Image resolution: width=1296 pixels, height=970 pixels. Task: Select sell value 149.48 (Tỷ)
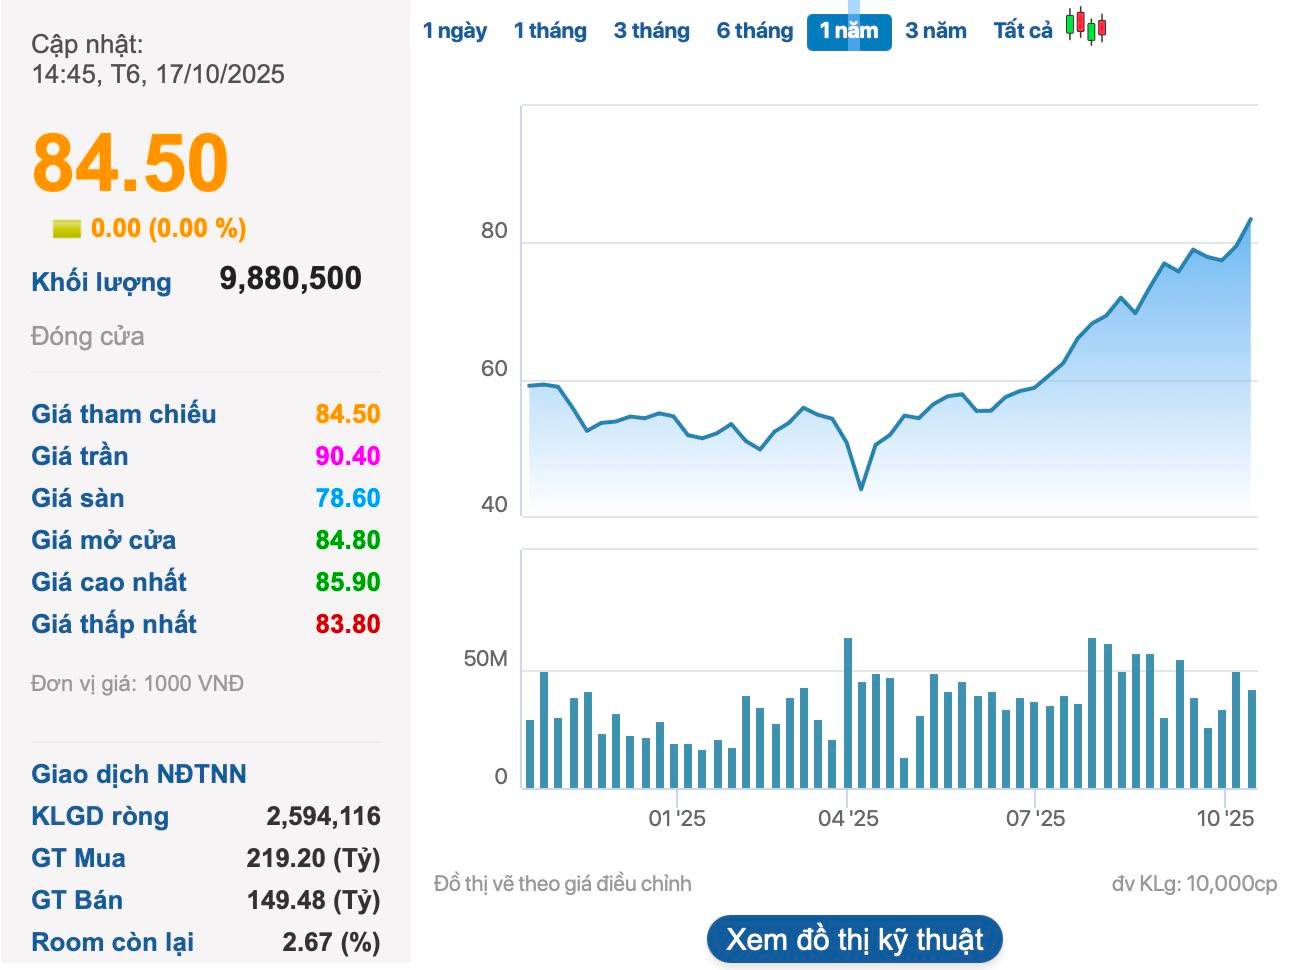tap(314, 900)
